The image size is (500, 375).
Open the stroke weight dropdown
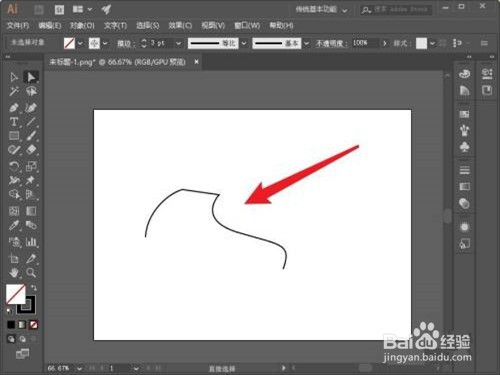coord(179,43)
